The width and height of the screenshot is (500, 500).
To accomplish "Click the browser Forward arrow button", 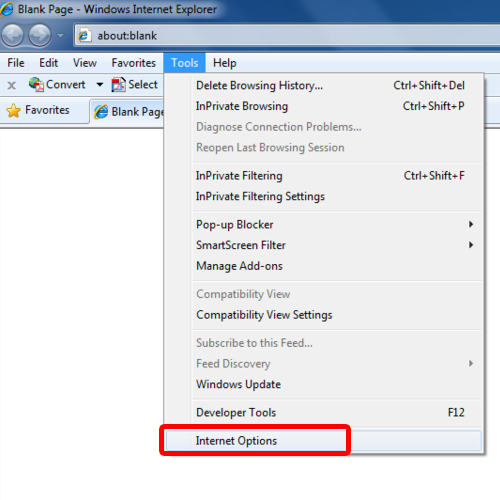I will 39,35.
